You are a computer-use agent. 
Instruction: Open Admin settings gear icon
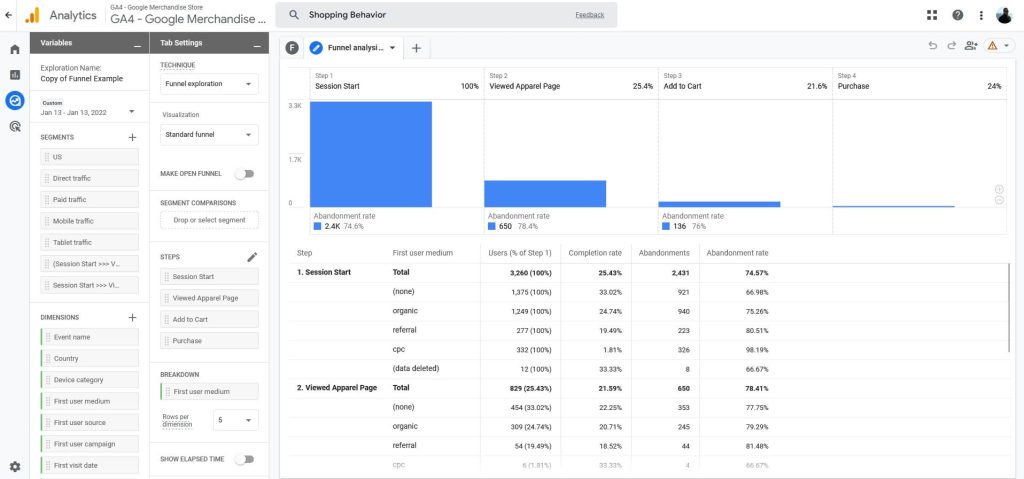pos(14,467)
